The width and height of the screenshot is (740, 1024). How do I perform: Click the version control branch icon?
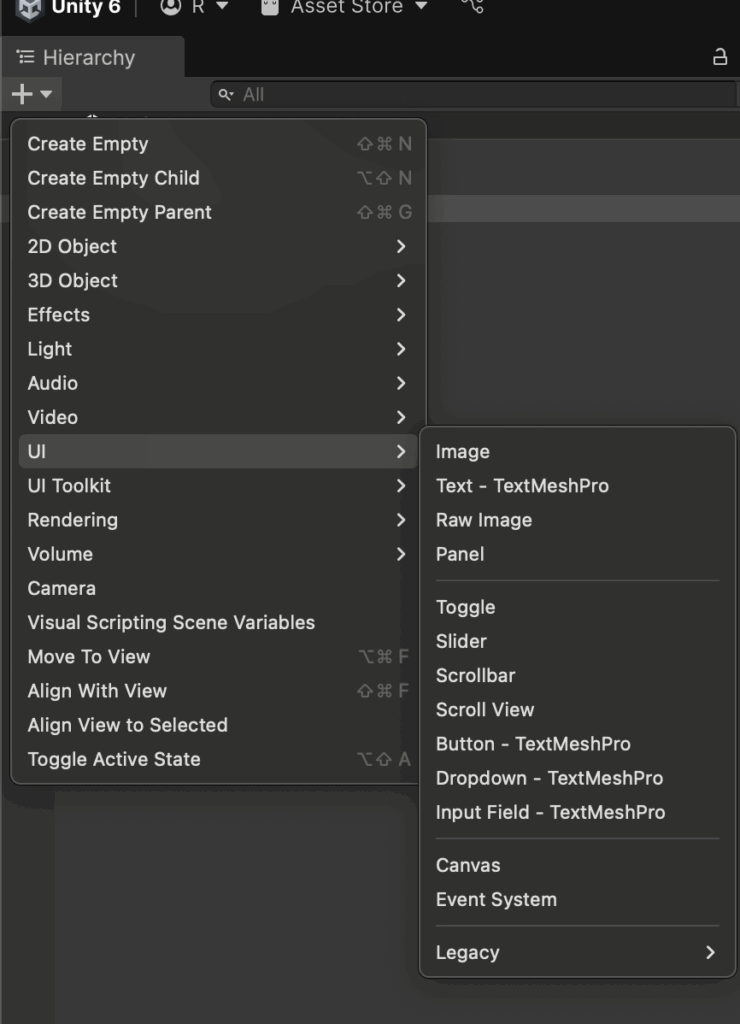click(473, 7)
